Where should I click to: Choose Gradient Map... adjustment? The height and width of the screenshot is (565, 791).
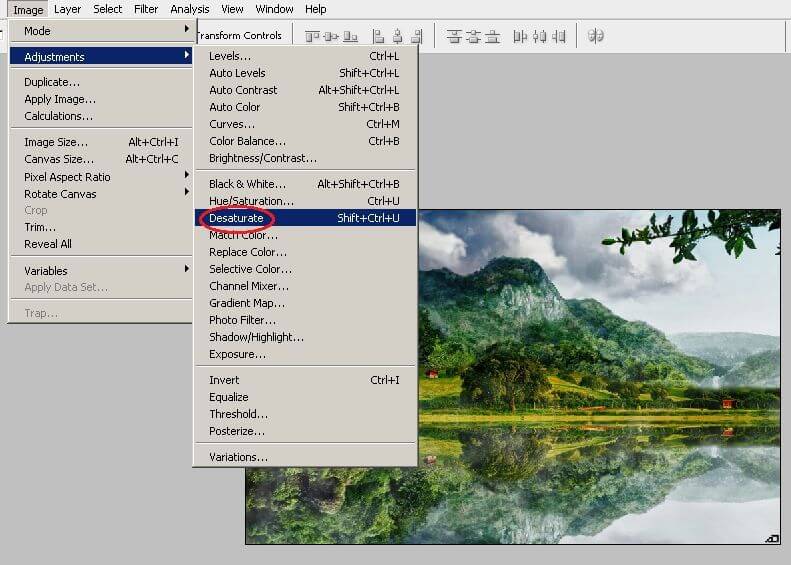click(x=306, y=303)
